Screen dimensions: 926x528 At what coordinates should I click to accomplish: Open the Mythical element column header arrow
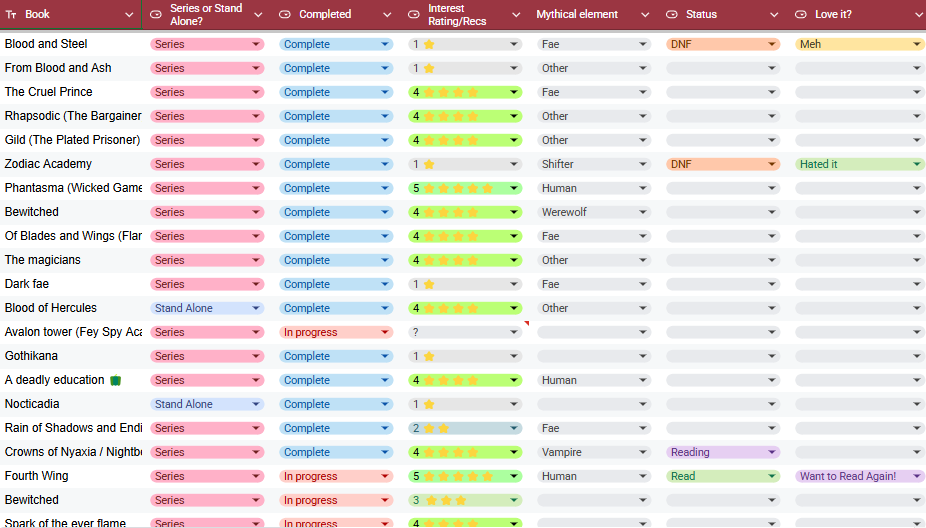pyautogui.click(x=641, y=15)
